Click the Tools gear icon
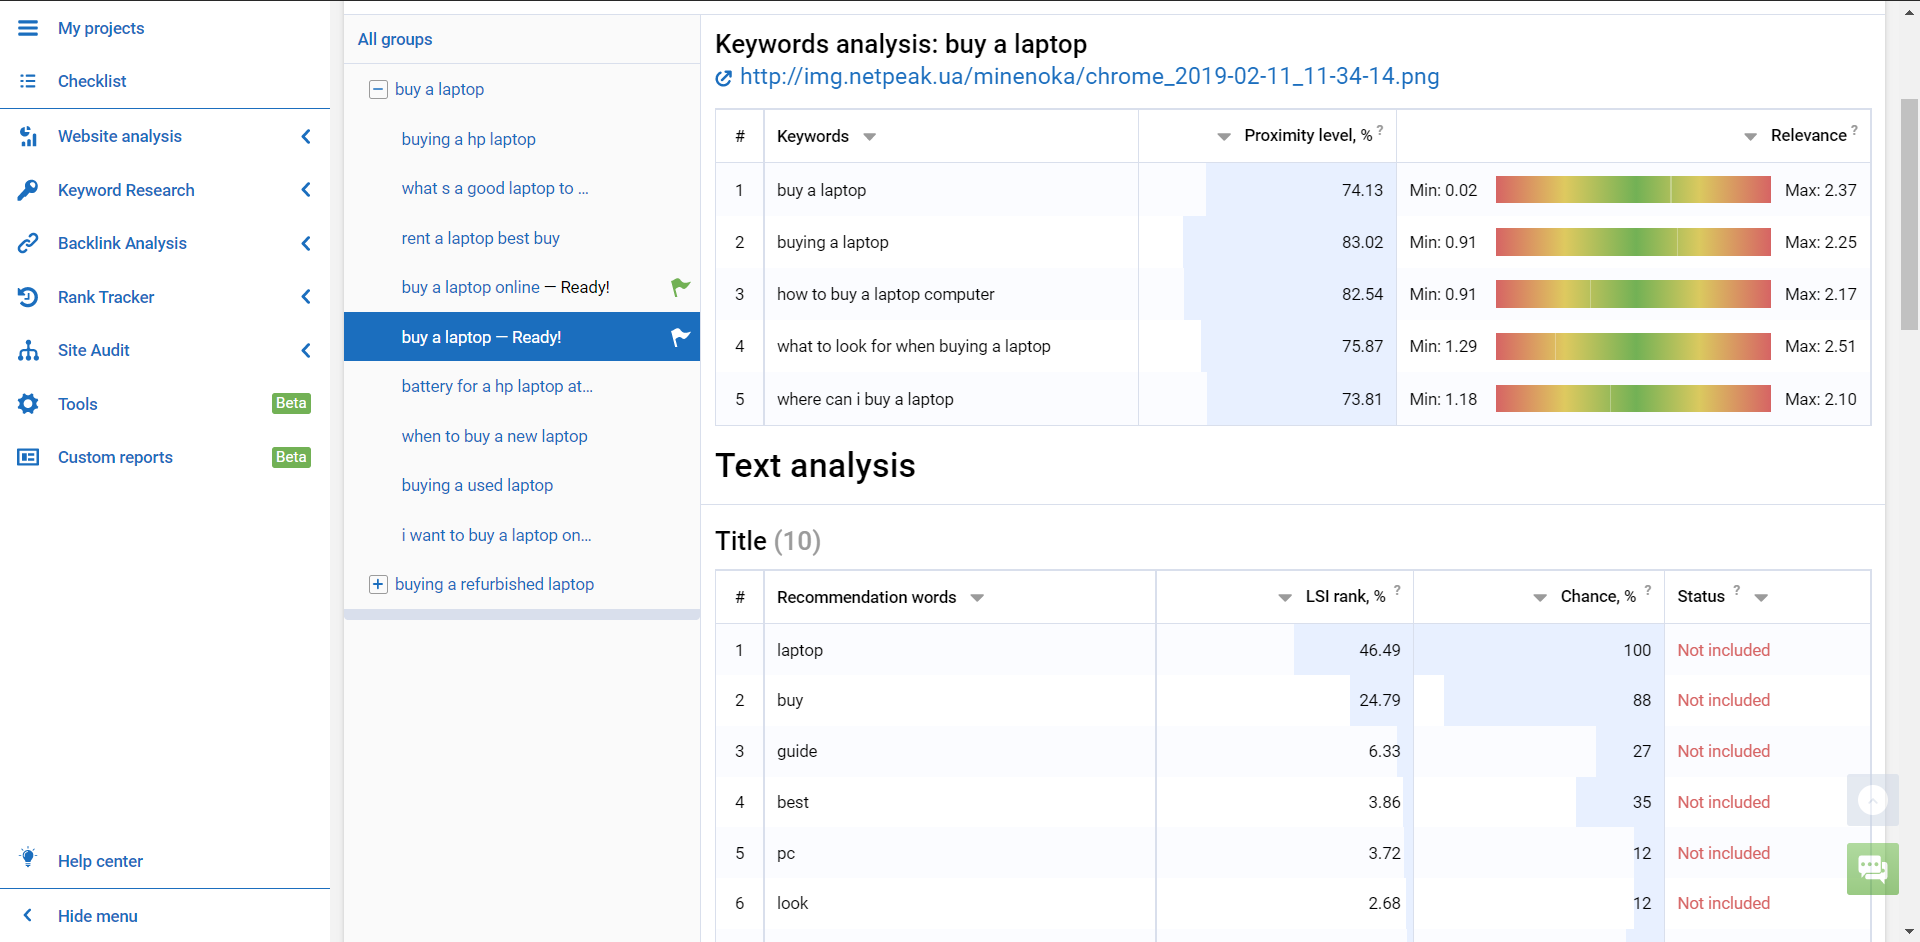Viewport: 1920px width, 942px height. pyautogui.click(x=28, y=404)
